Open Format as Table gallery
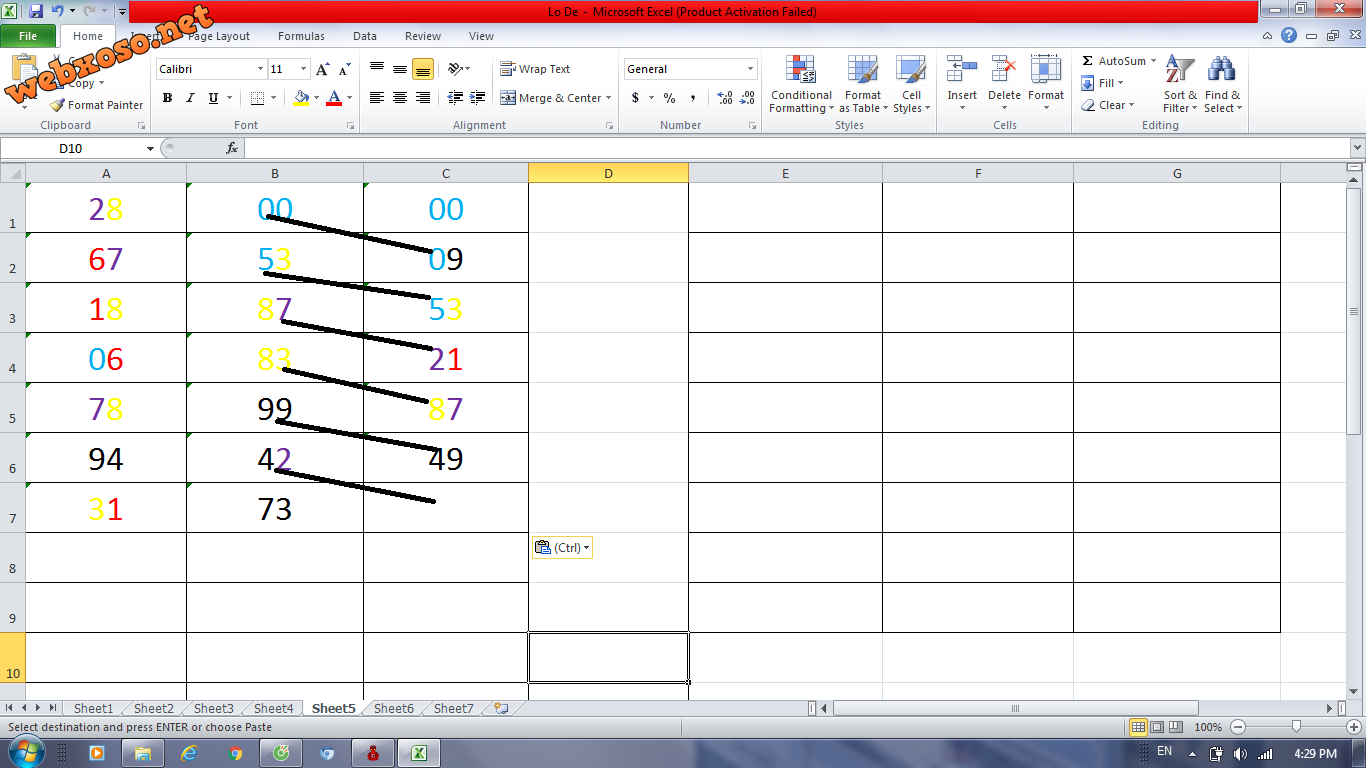This screenshot has width=1366, height=768. click(862, 71)
